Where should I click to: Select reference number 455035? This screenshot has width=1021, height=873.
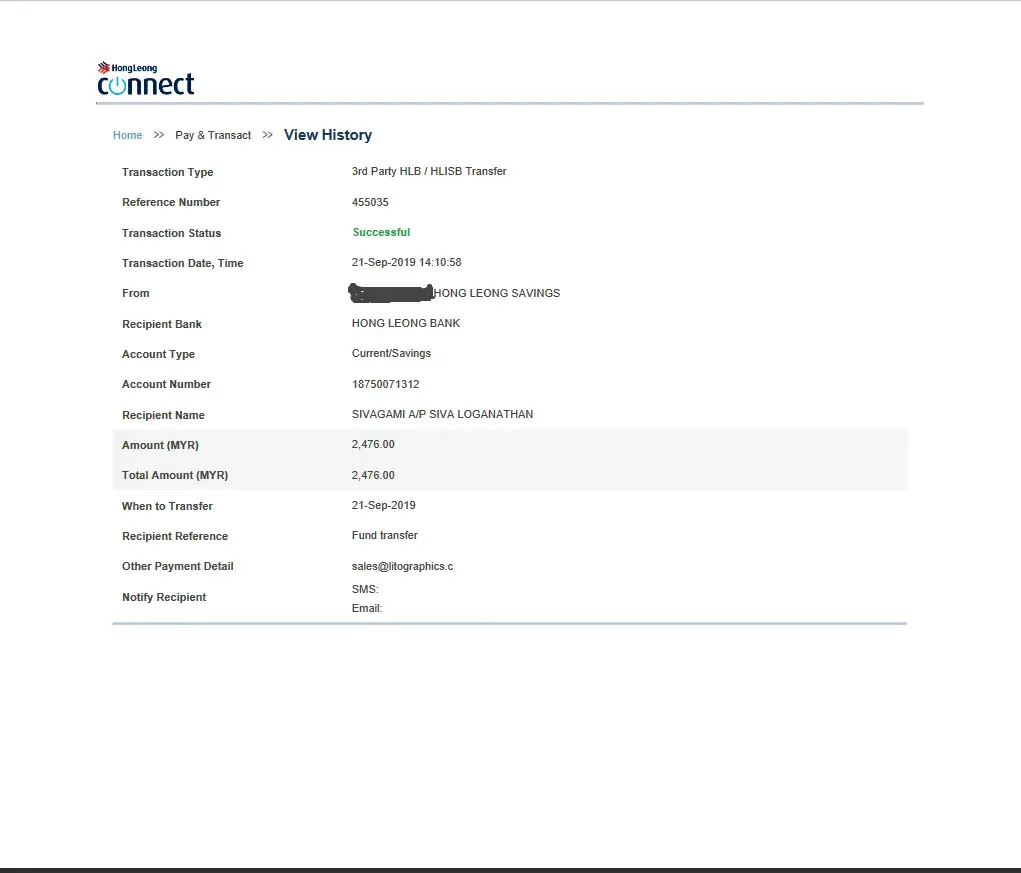pyautogui.click(x=370, y=202)
